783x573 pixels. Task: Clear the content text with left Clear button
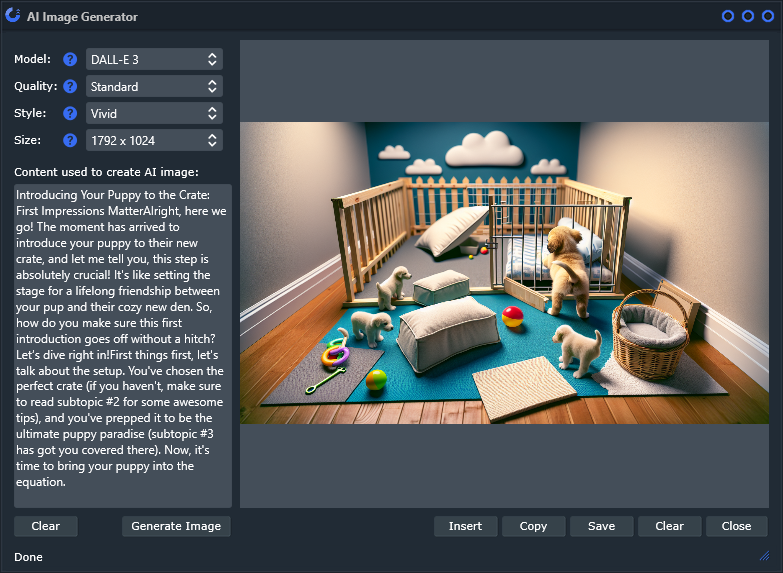tap(46, 526)
